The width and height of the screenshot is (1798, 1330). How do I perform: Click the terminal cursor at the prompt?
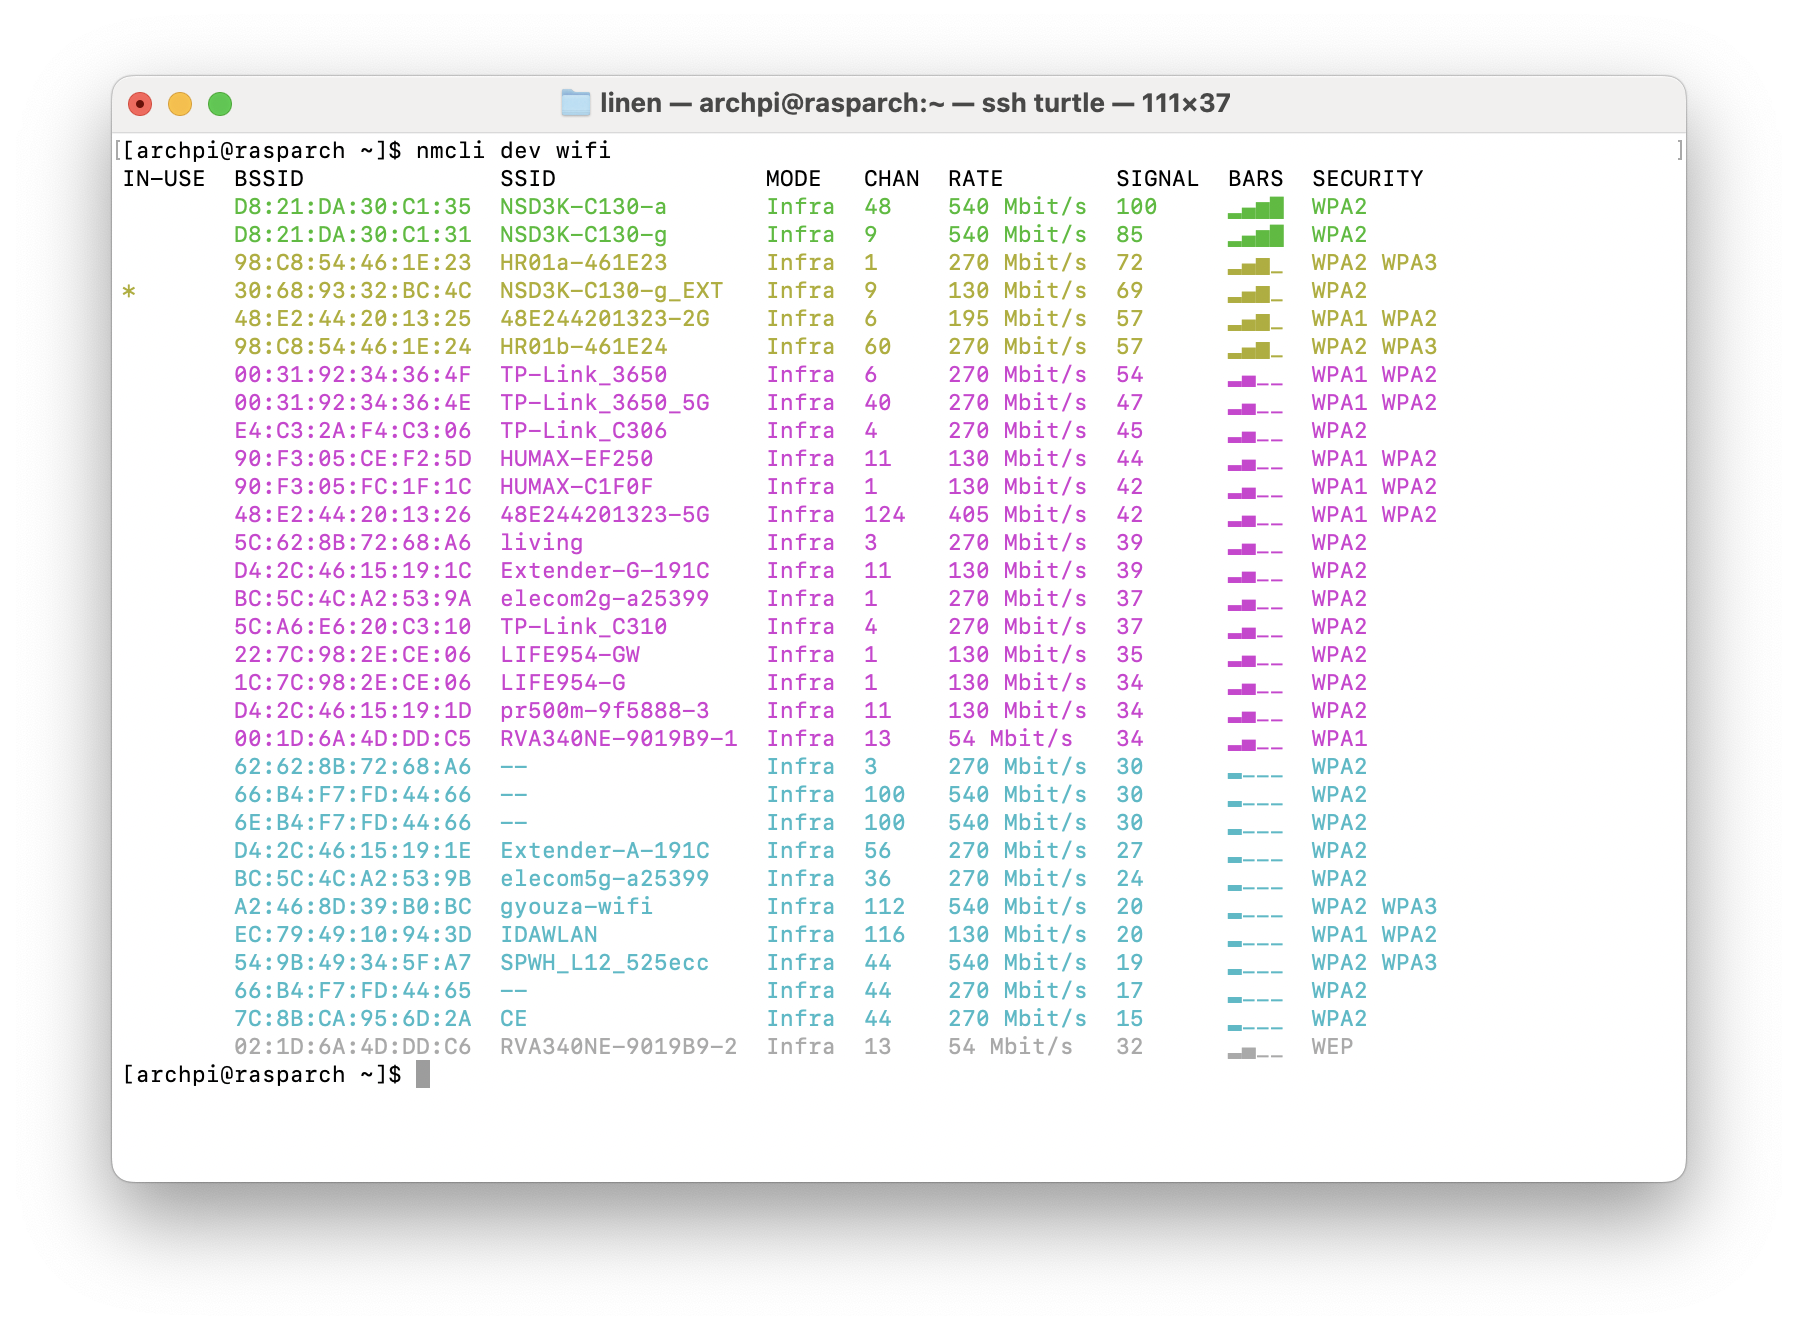424,1074
